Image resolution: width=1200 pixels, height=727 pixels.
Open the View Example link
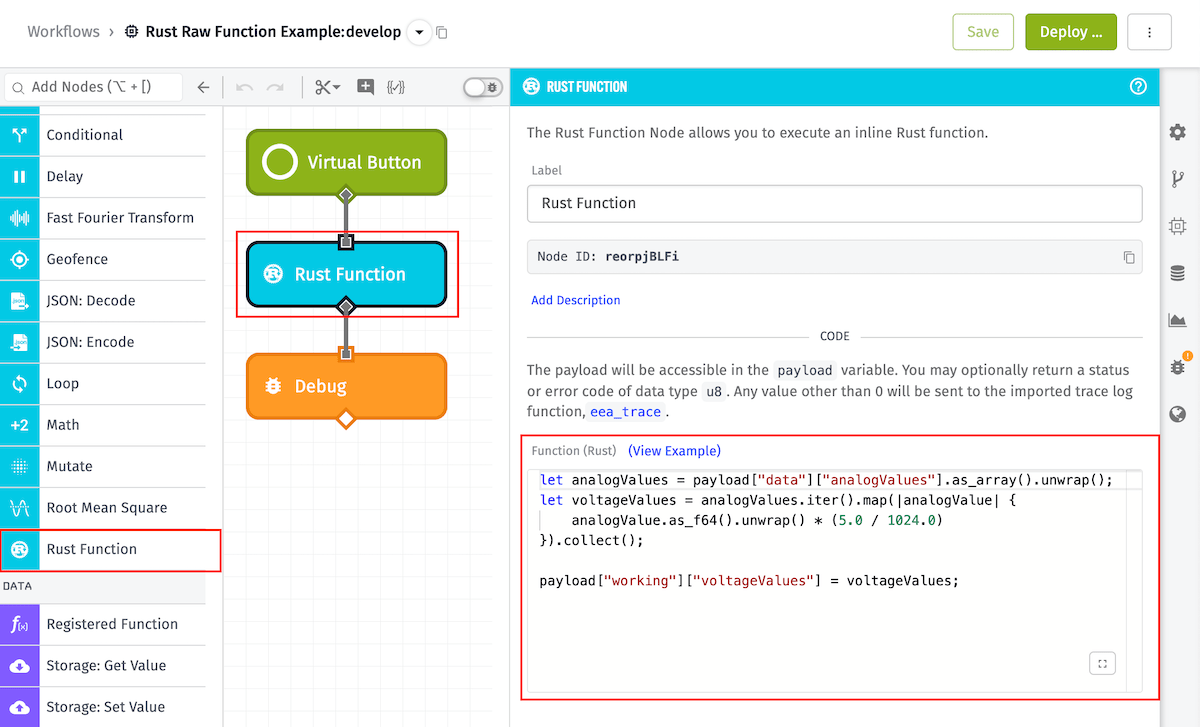[674, 451]
